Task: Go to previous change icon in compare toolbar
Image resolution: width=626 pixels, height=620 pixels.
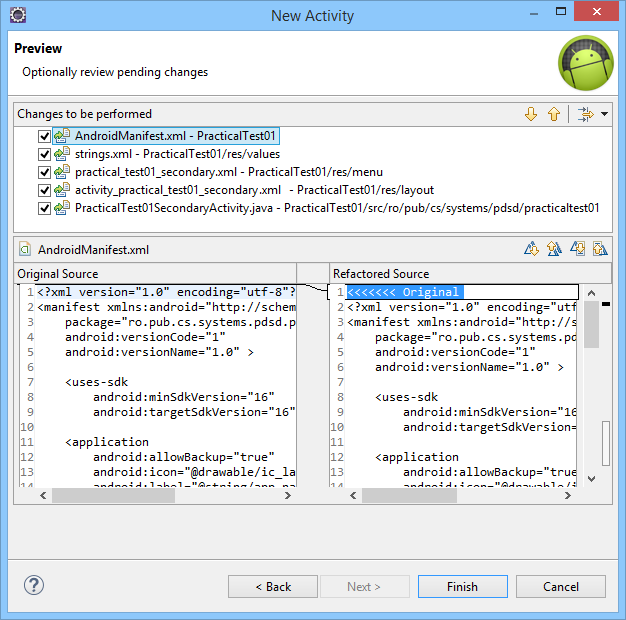Action: click(x=600, y=249)
